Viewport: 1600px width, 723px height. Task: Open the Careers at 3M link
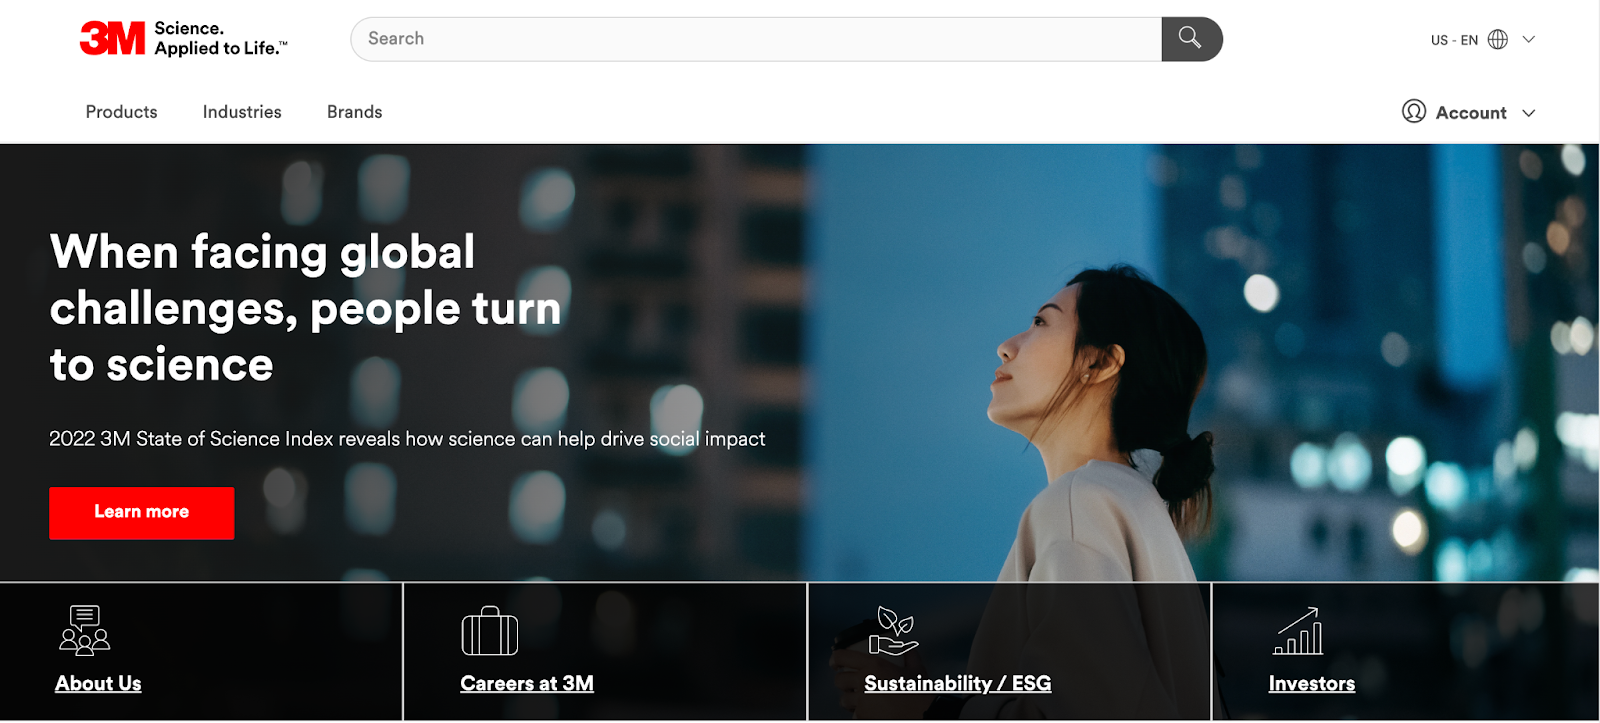pos(527,684)
